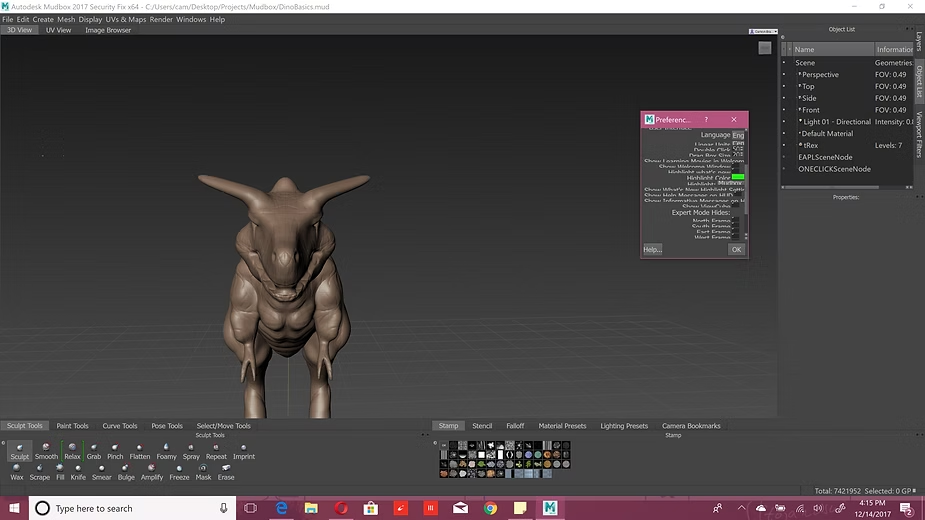925x520 pixels.
Task: Select the Sculpt tool
Action: point(19,452)
